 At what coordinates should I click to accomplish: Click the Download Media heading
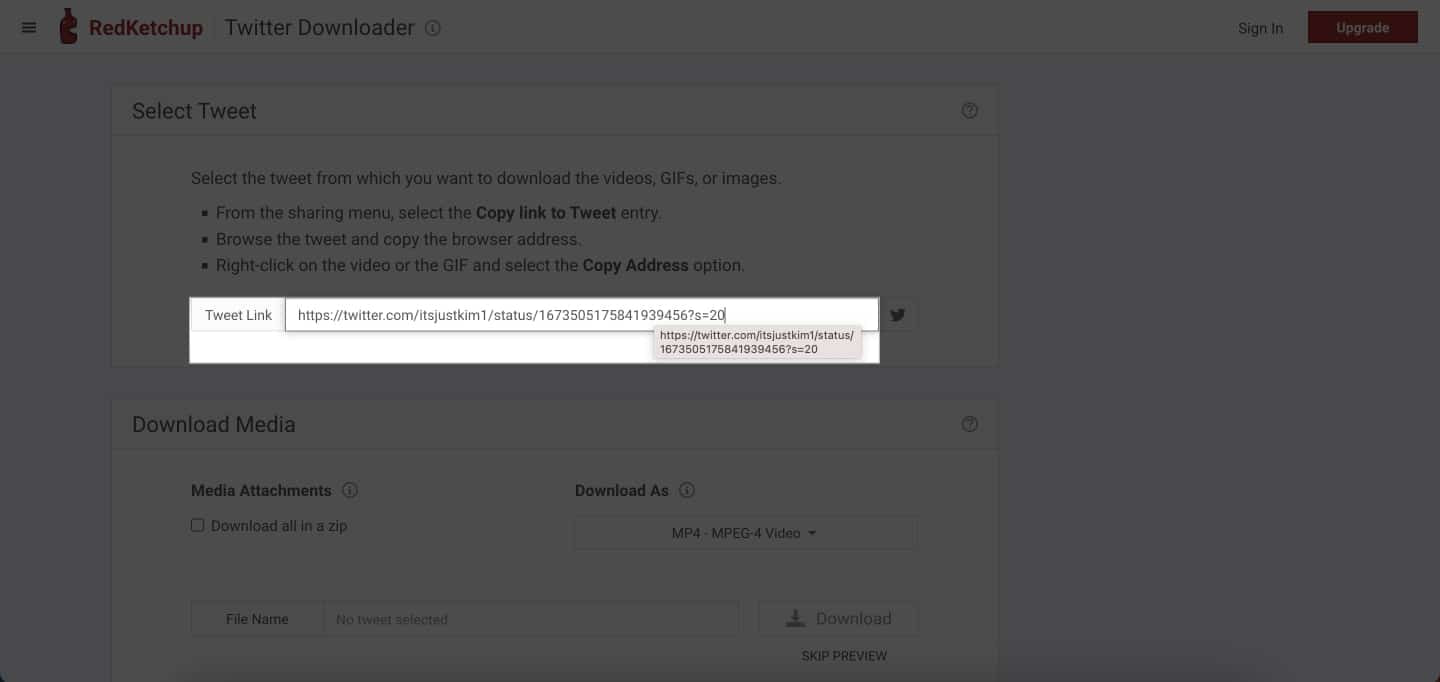214,424
